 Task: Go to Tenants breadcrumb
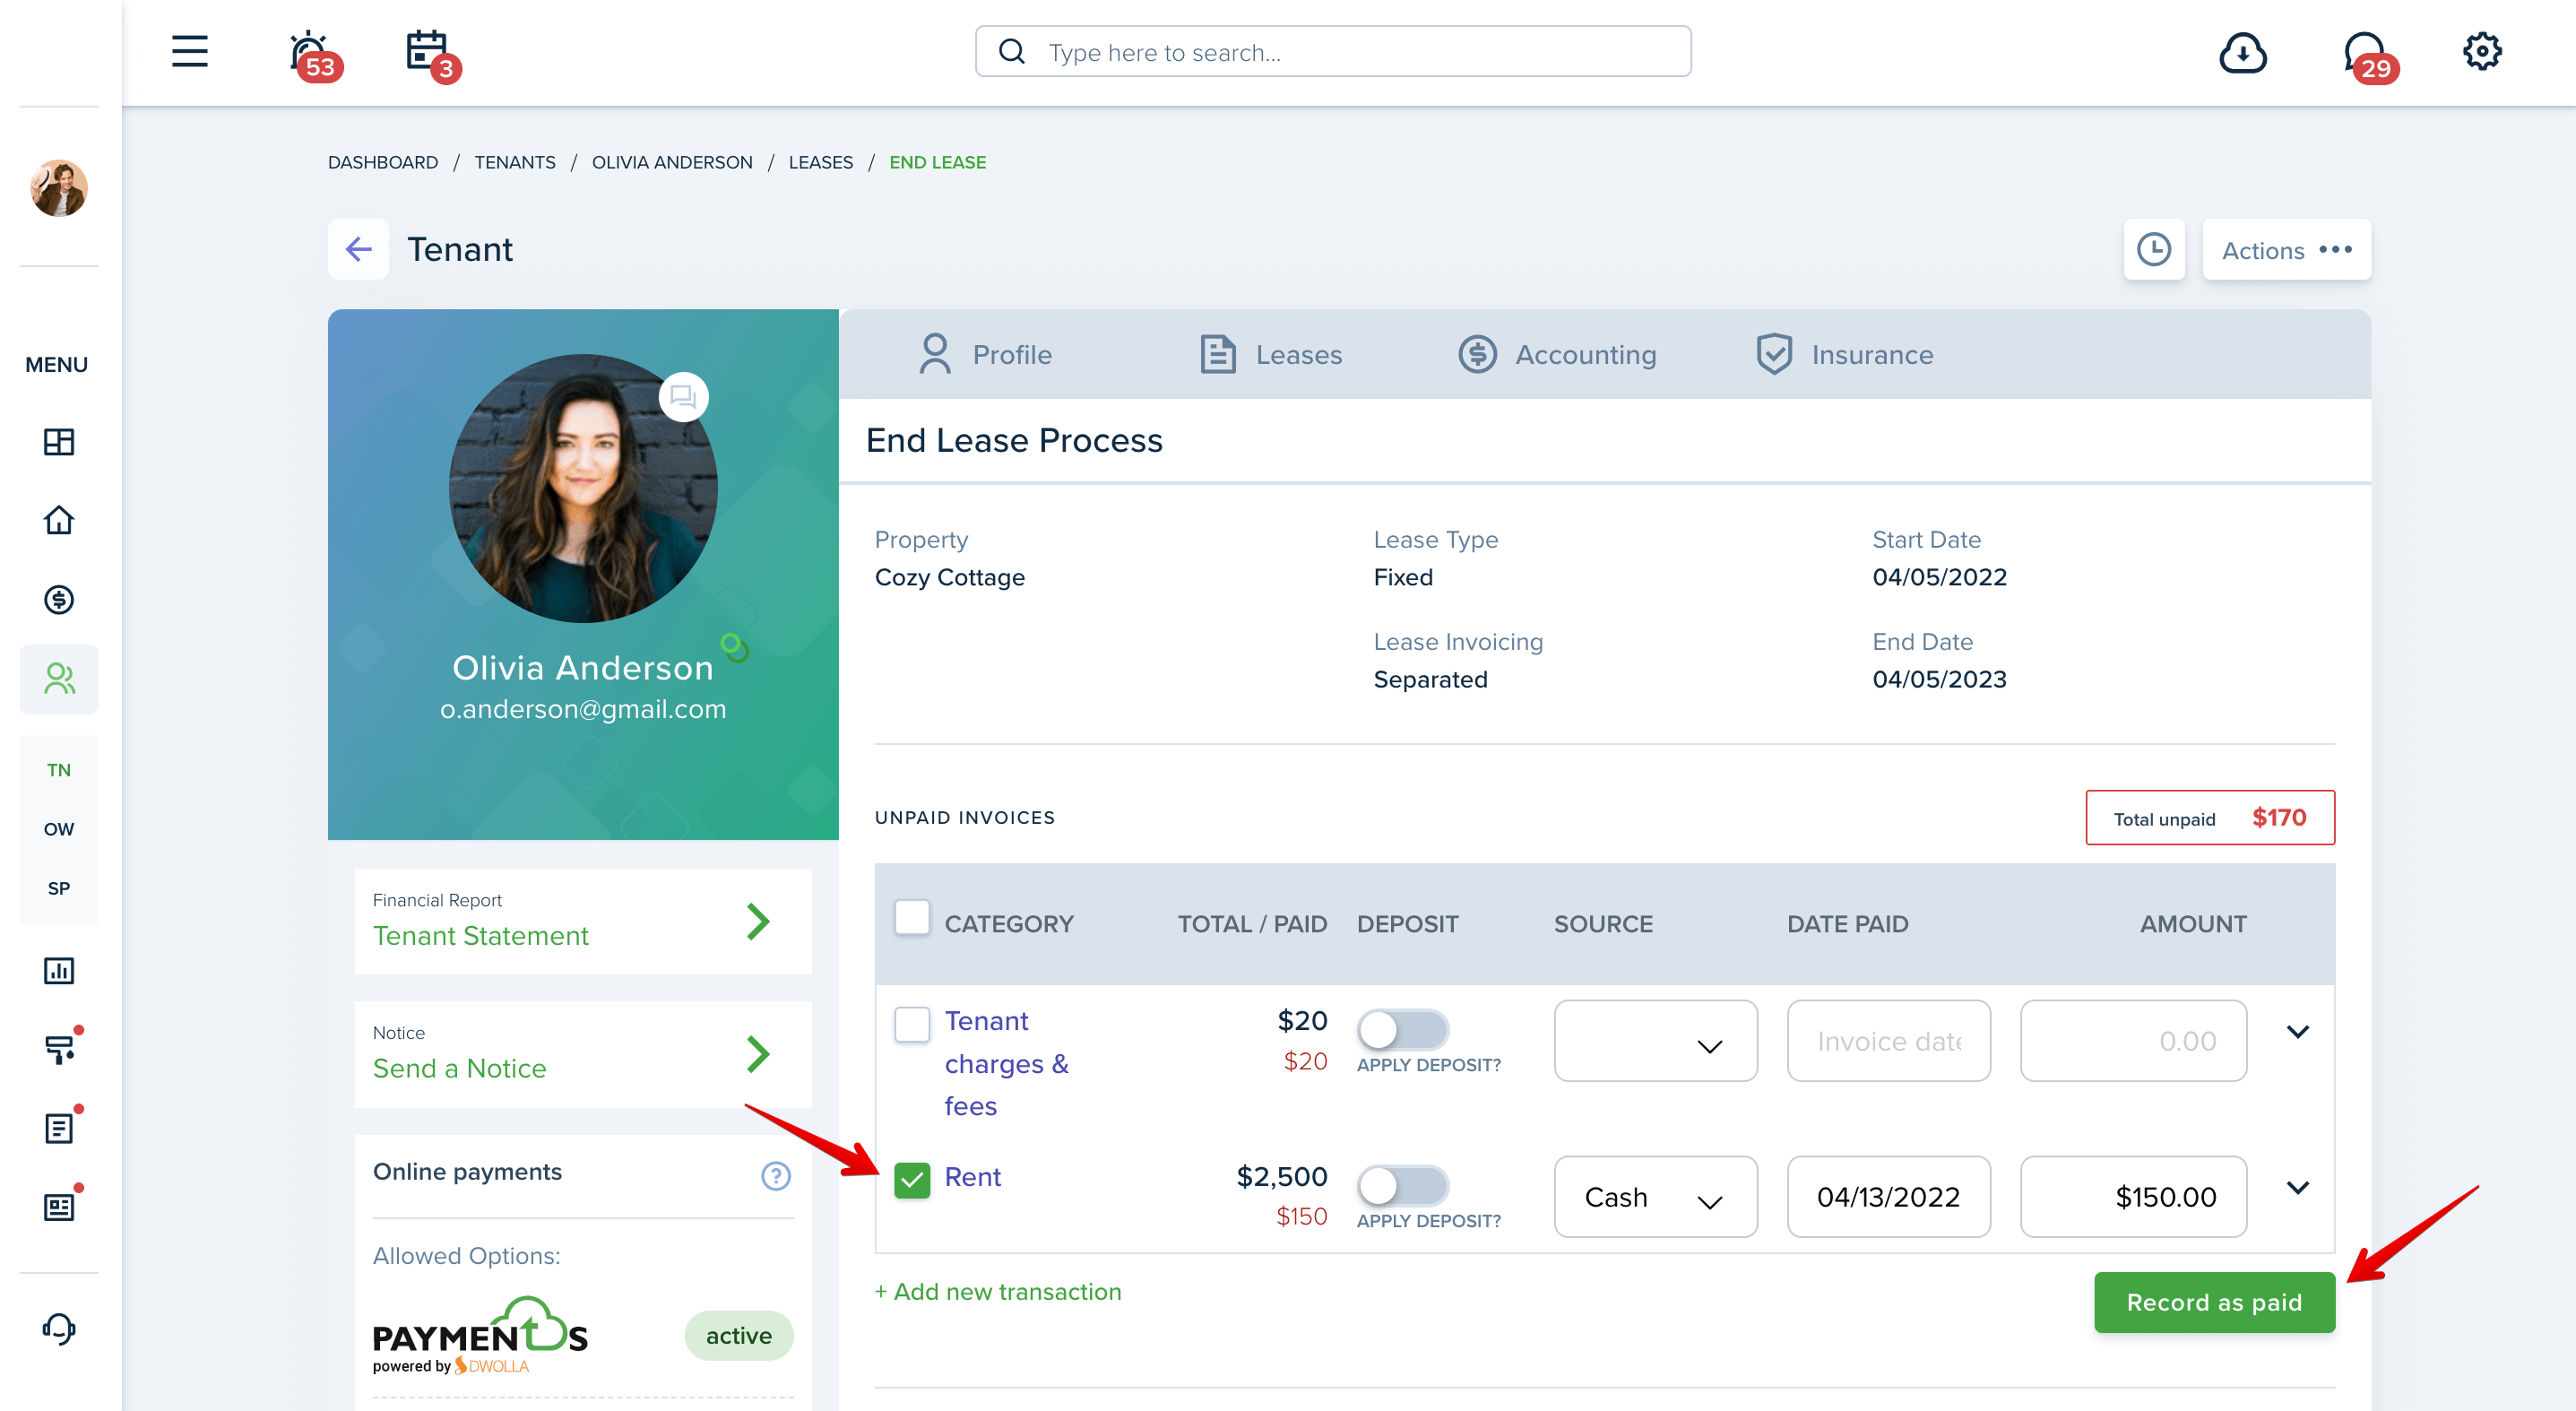pyautogui.click(x=515, y=162)
